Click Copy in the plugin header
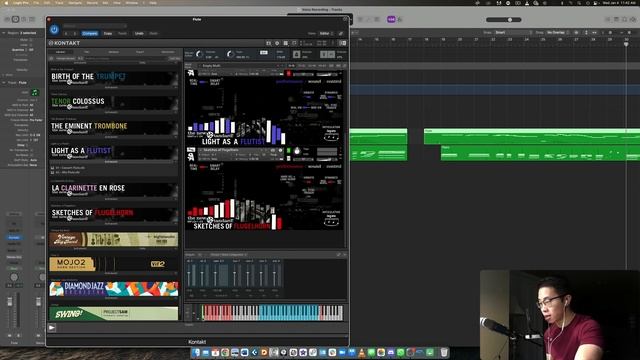640x360 pixels. coord(108,33)
